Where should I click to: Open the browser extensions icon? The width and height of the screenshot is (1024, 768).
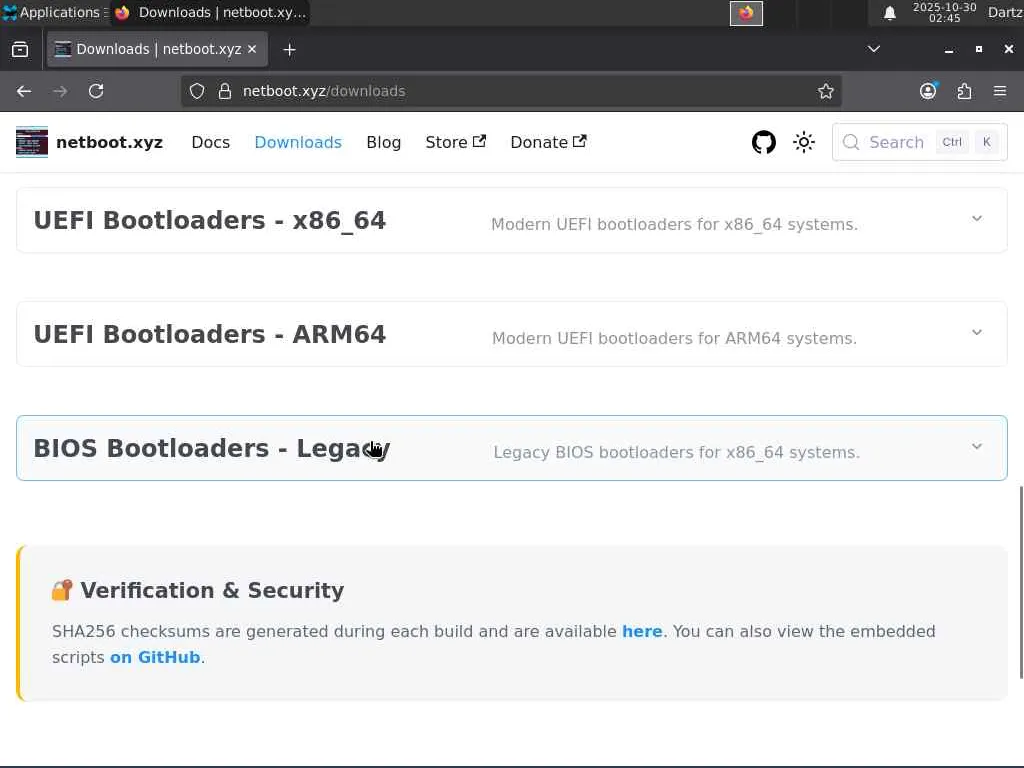click(x=964, y=91)
